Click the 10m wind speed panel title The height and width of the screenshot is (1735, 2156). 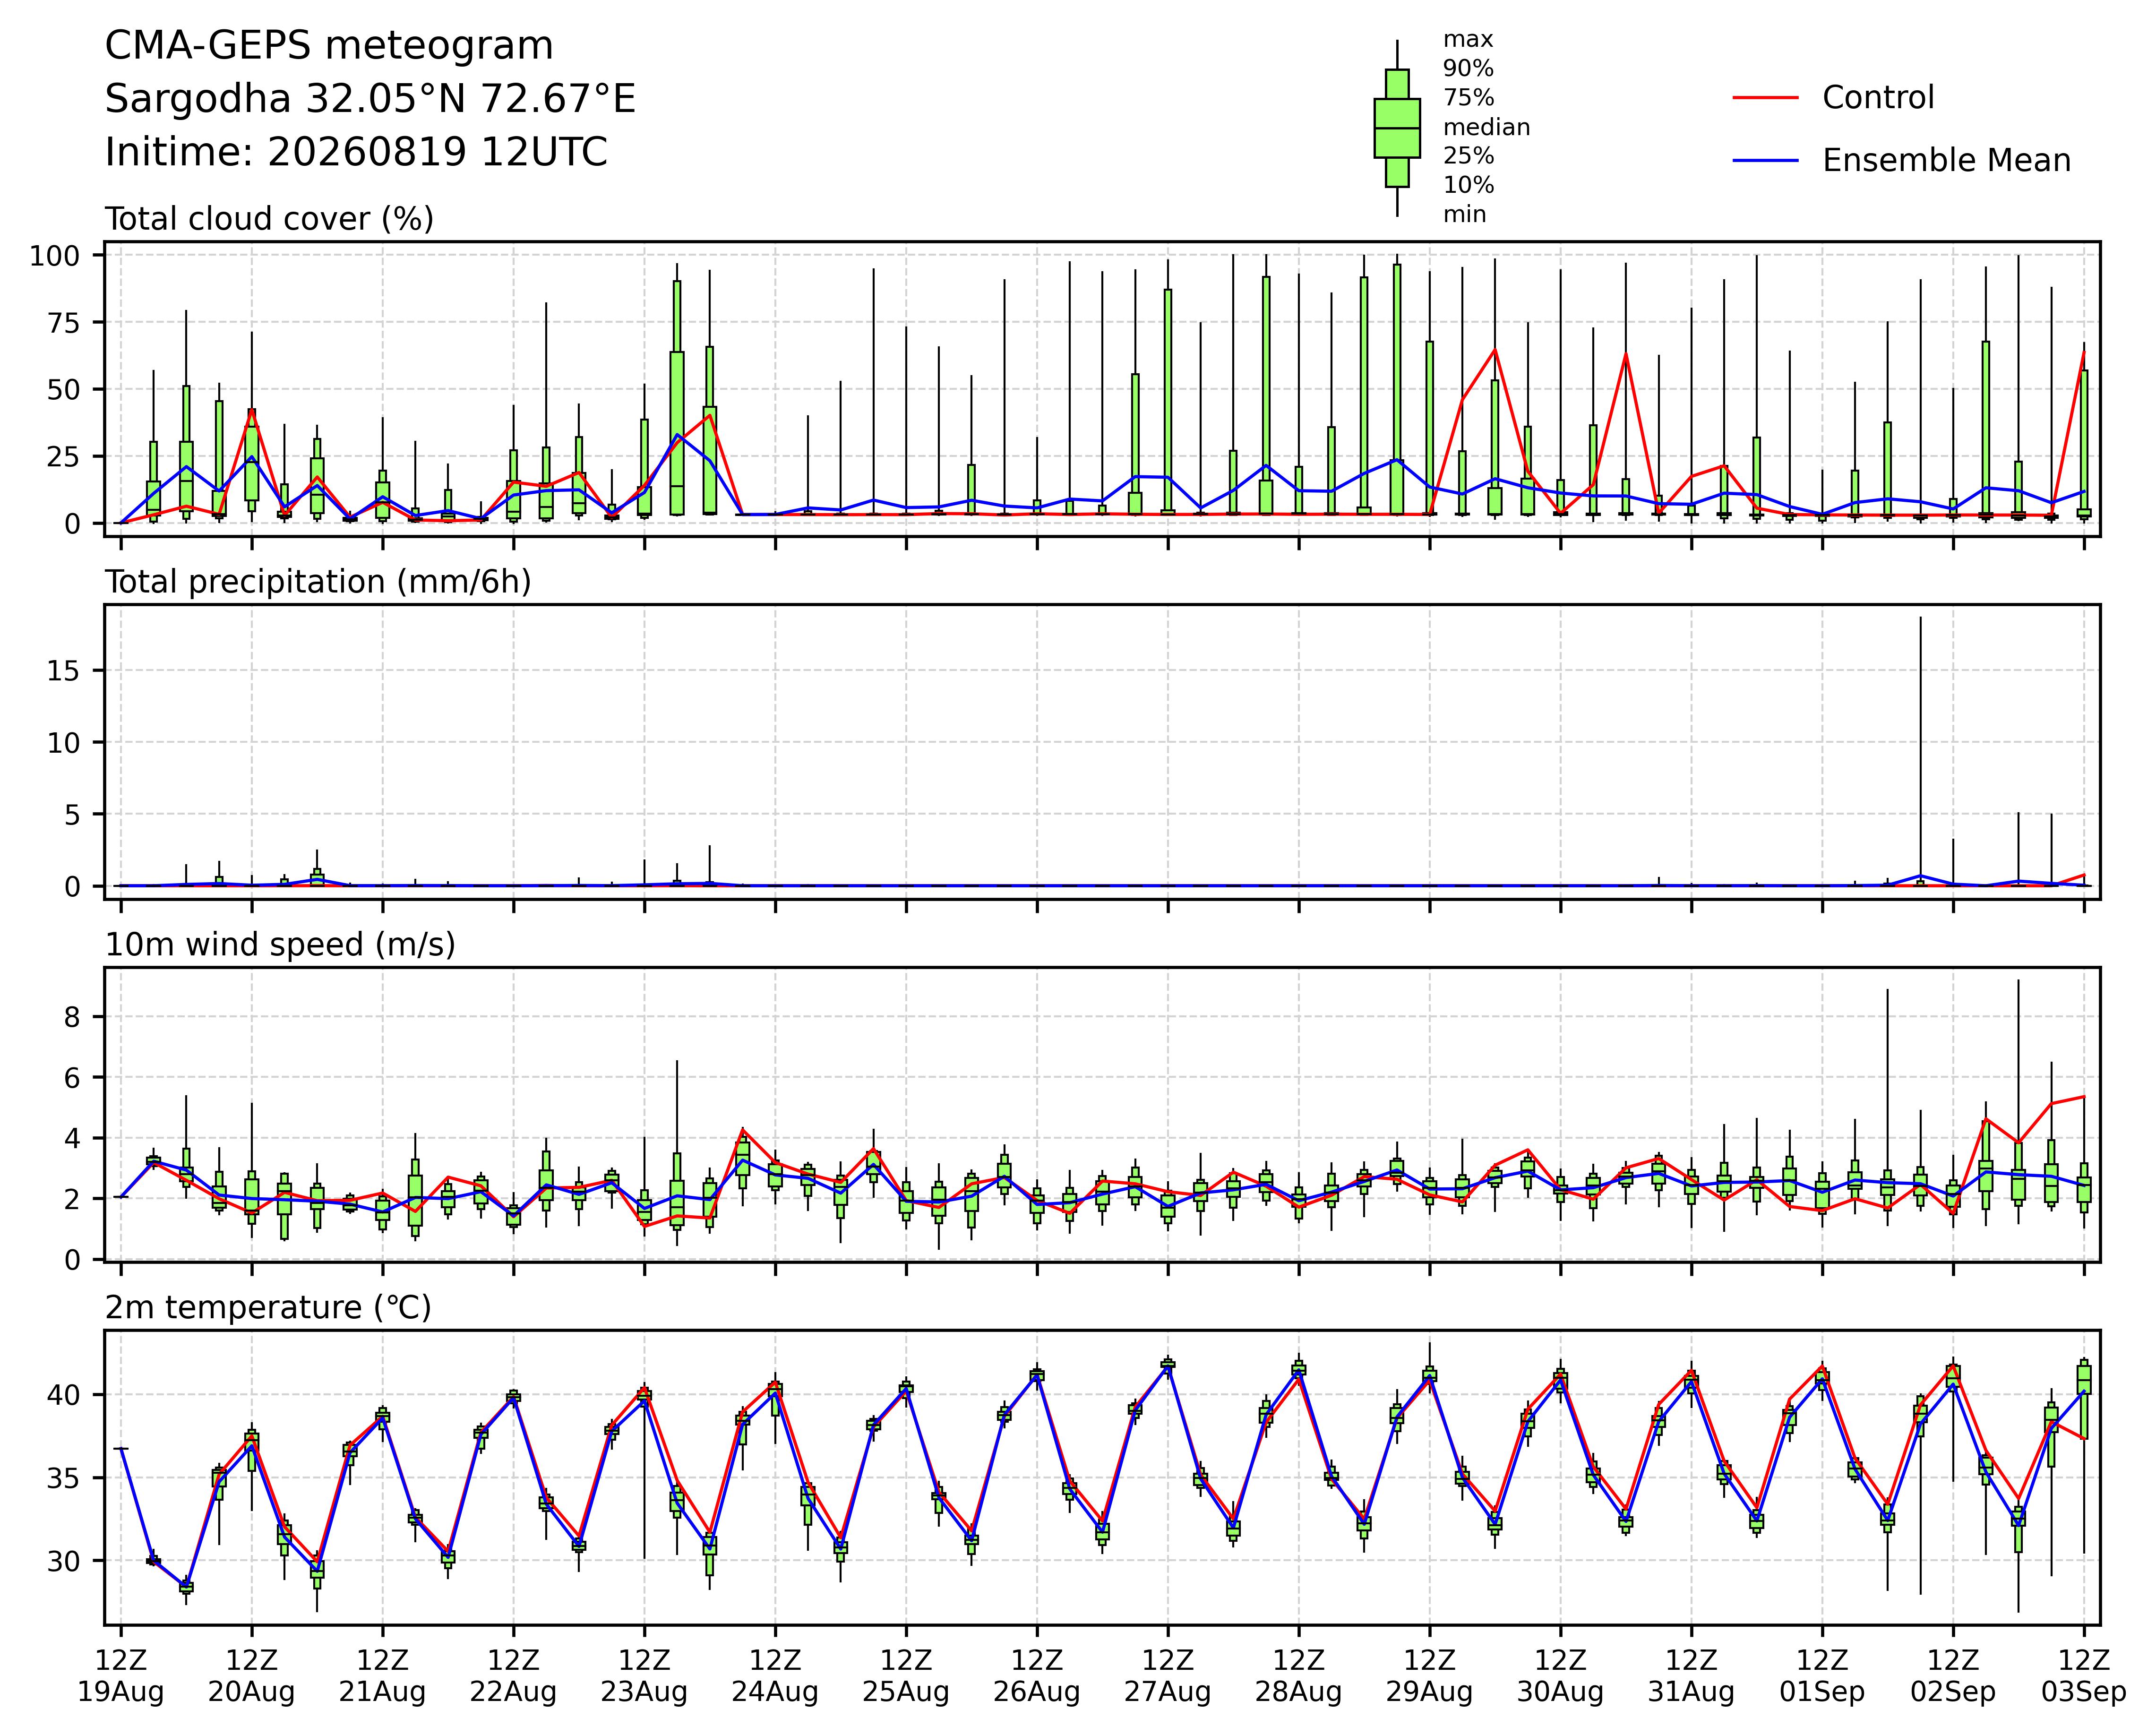coord(280,944)
